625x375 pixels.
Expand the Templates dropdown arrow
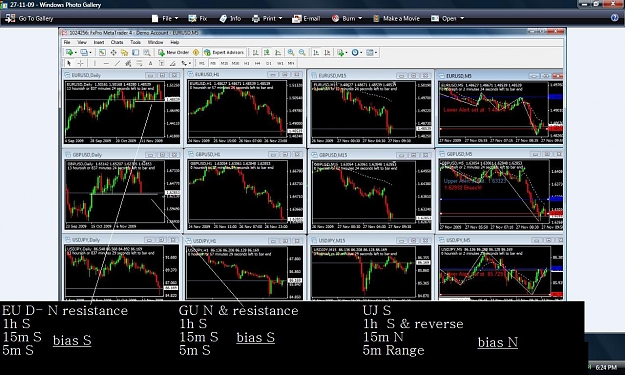coord(376,52)
